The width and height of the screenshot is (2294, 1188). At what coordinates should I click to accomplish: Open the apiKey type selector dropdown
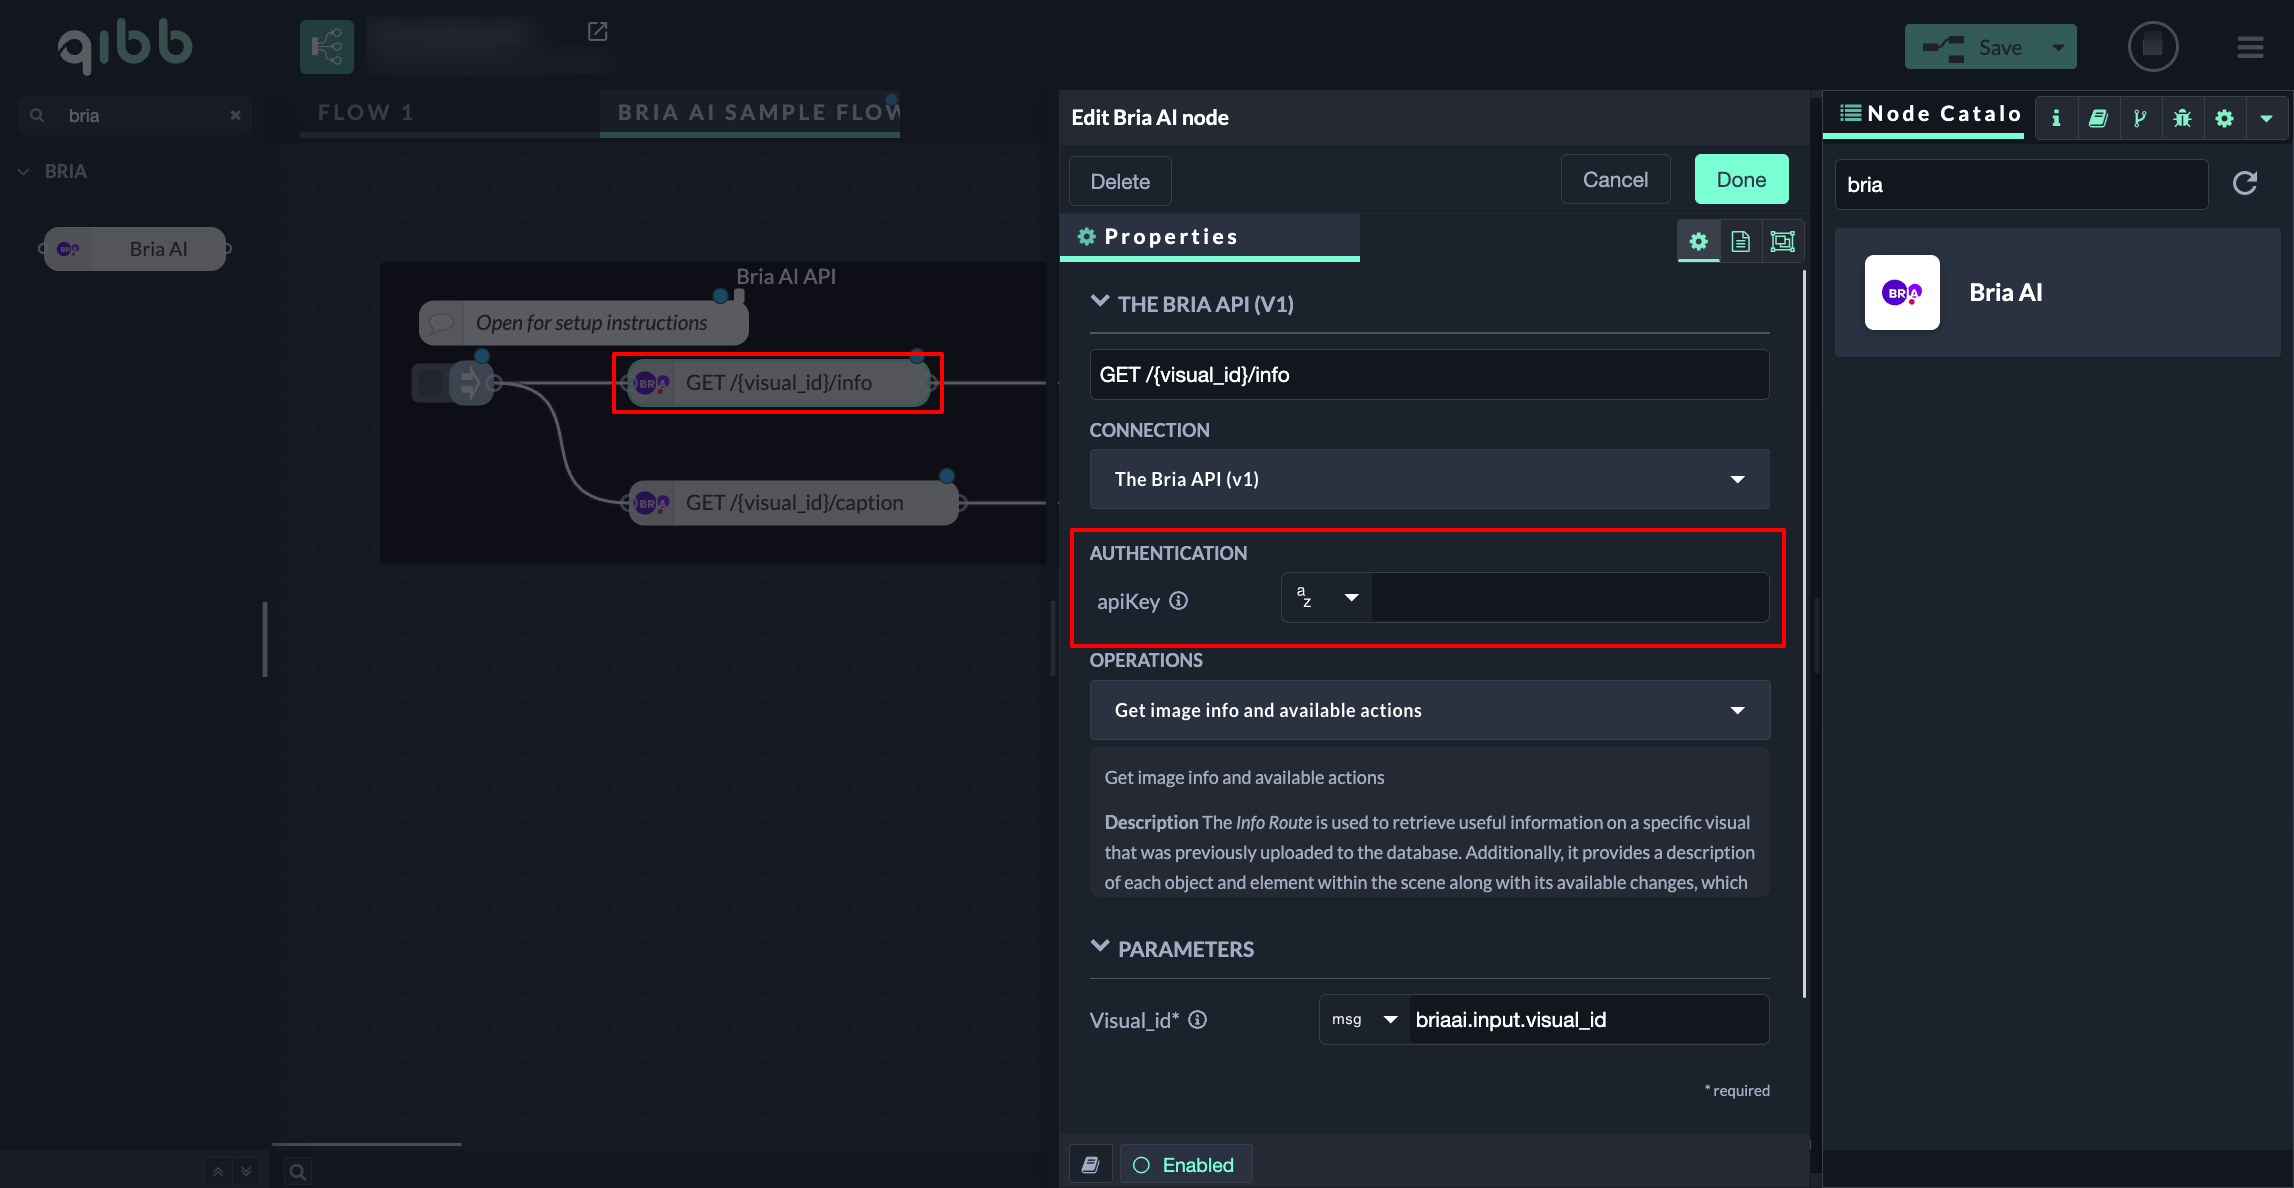pyautogui.click(x=1327, y=597)
